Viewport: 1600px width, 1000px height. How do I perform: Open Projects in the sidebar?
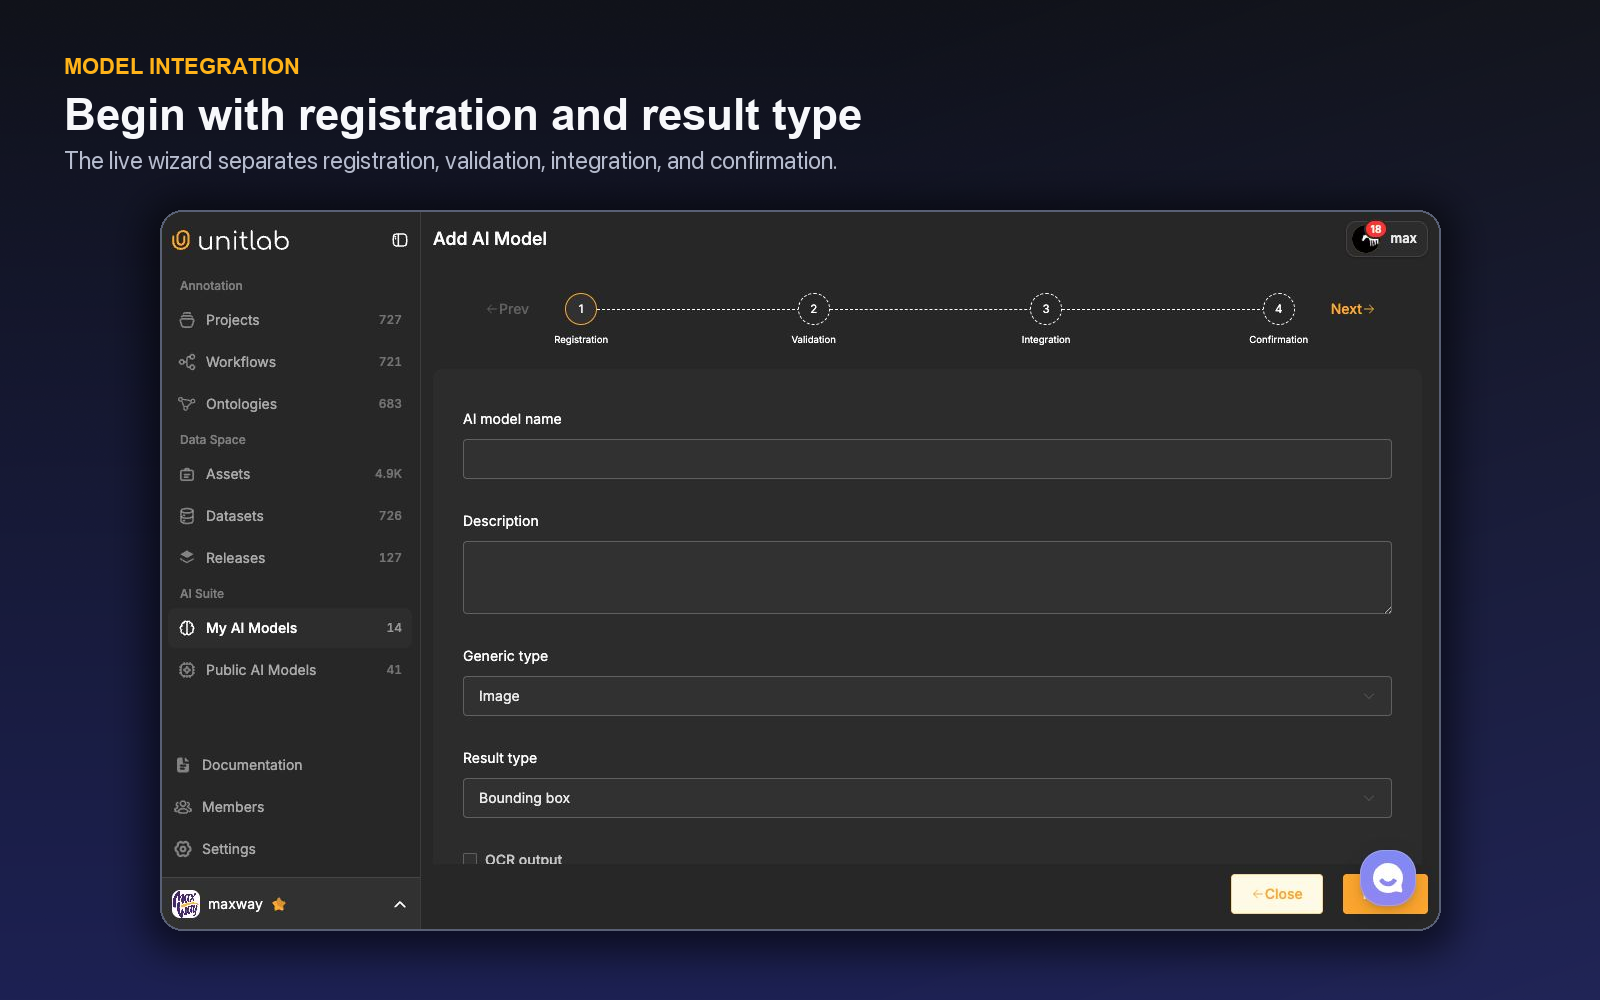[290, 320]
